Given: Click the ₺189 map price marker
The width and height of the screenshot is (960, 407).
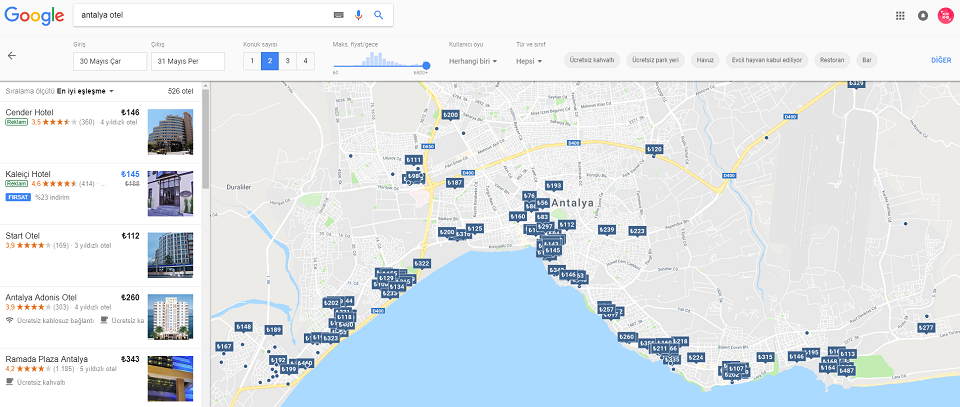Looking at the screenshot, I should 274,330.
